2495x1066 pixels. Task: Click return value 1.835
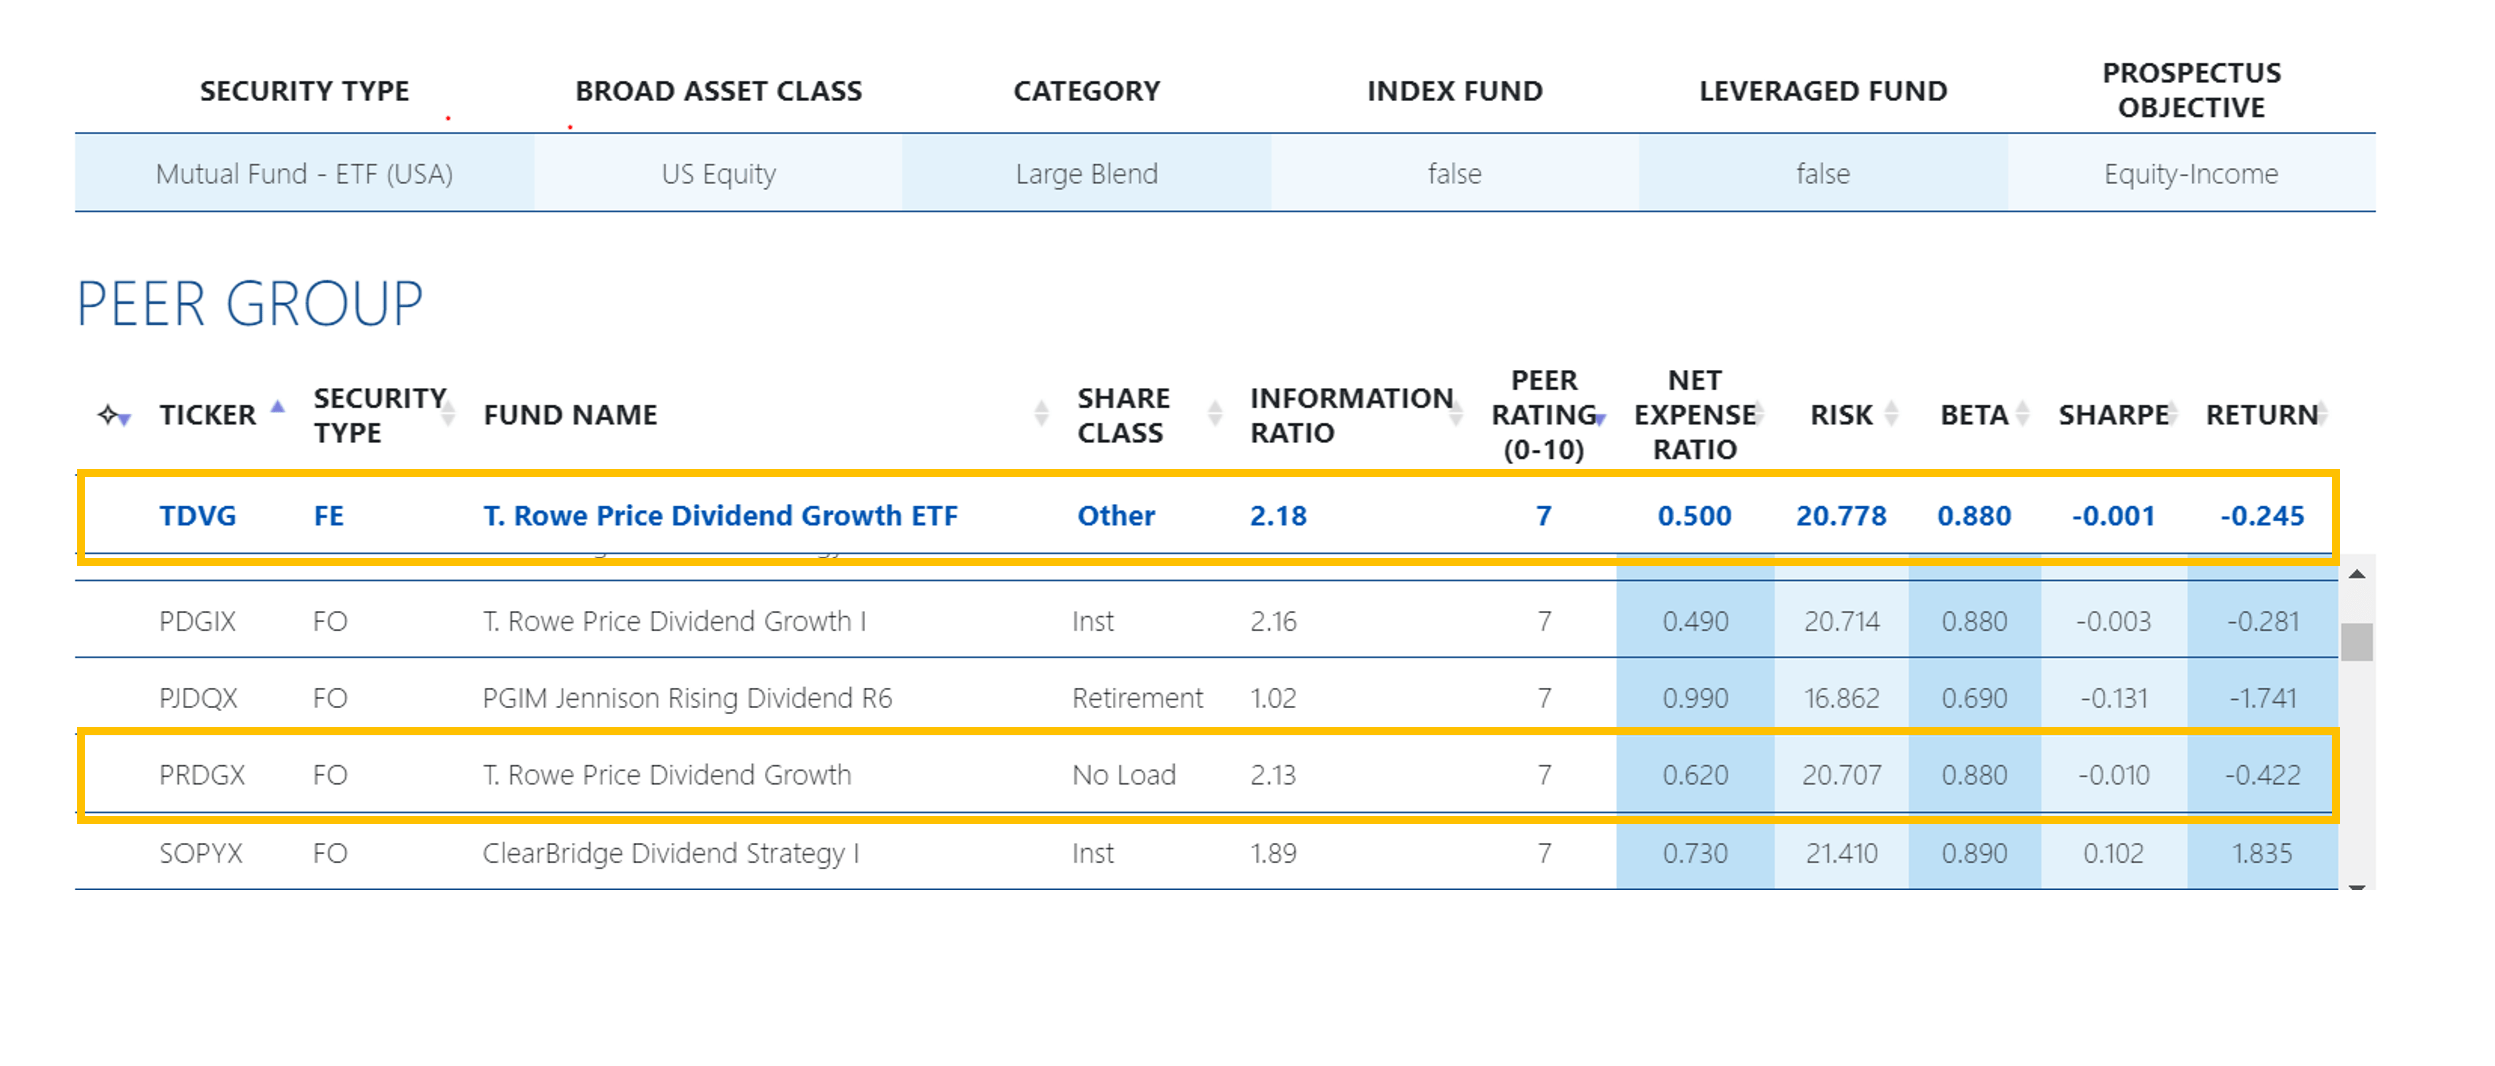pos(2262,853)
